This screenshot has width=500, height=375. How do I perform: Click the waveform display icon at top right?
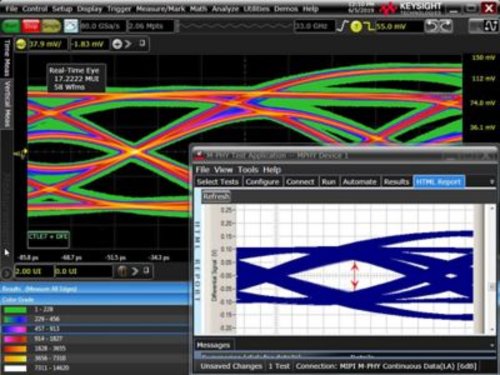491,26
